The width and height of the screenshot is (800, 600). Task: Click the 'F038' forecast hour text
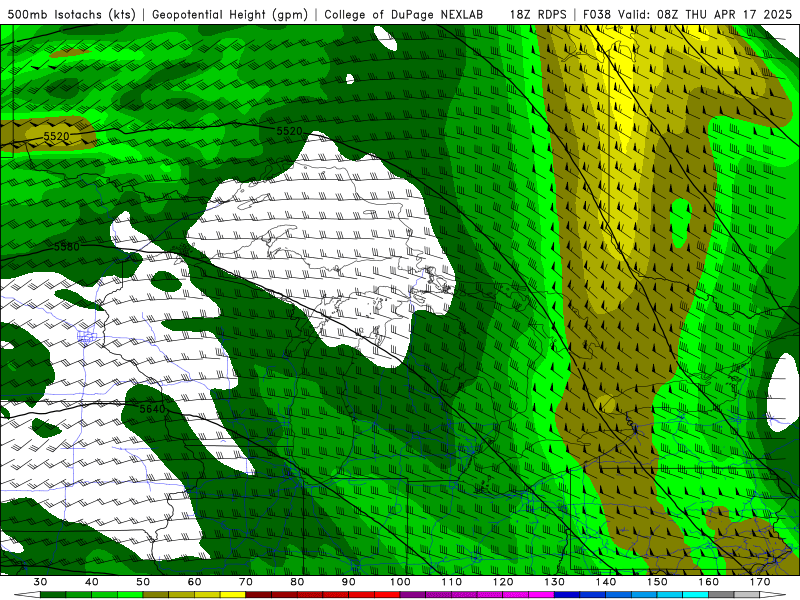597,15
